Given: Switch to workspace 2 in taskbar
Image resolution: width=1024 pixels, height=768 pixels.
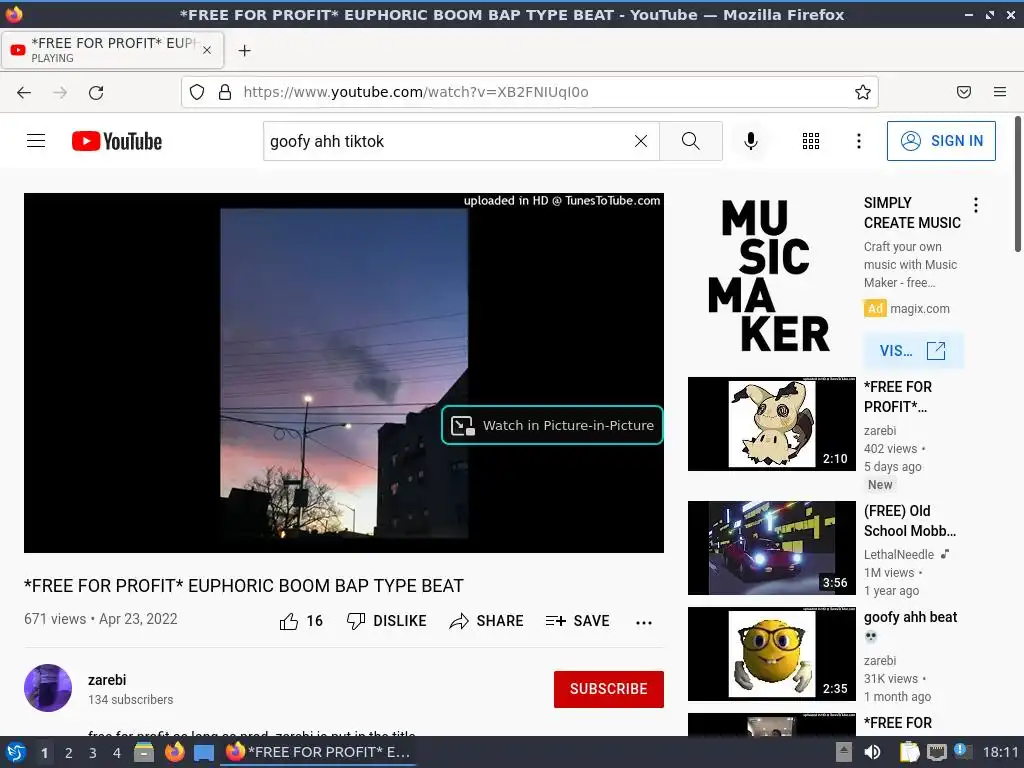Looking at the screenshot, I should [x=69, y=753].
